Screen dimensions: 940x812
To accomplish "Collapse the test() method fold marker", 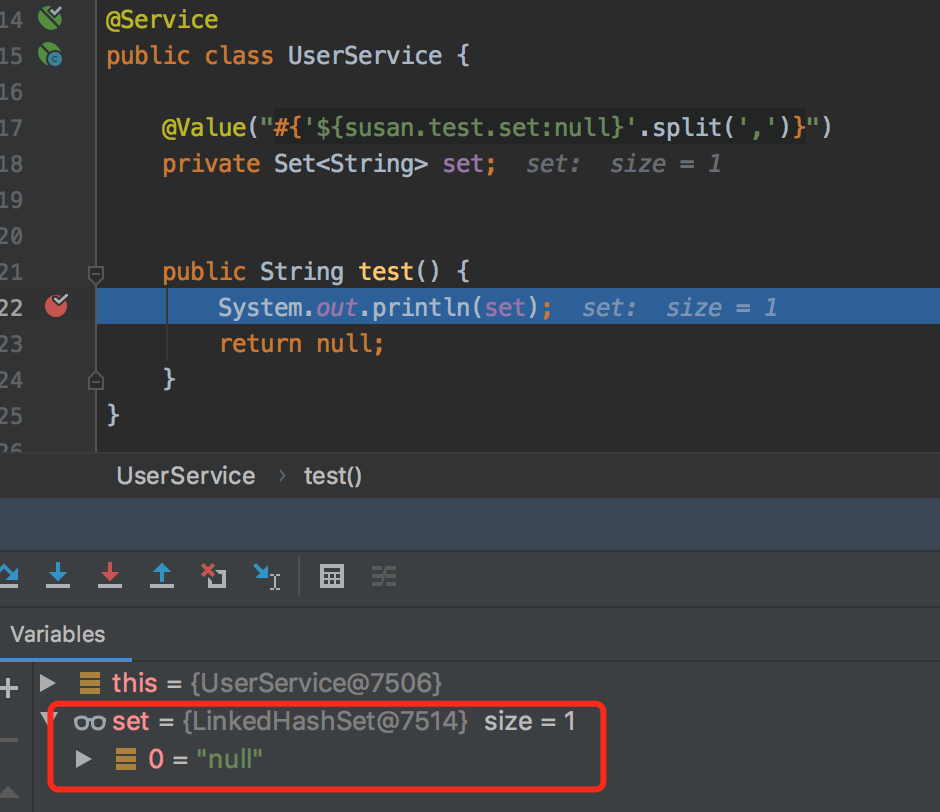I will click(96, 272).
